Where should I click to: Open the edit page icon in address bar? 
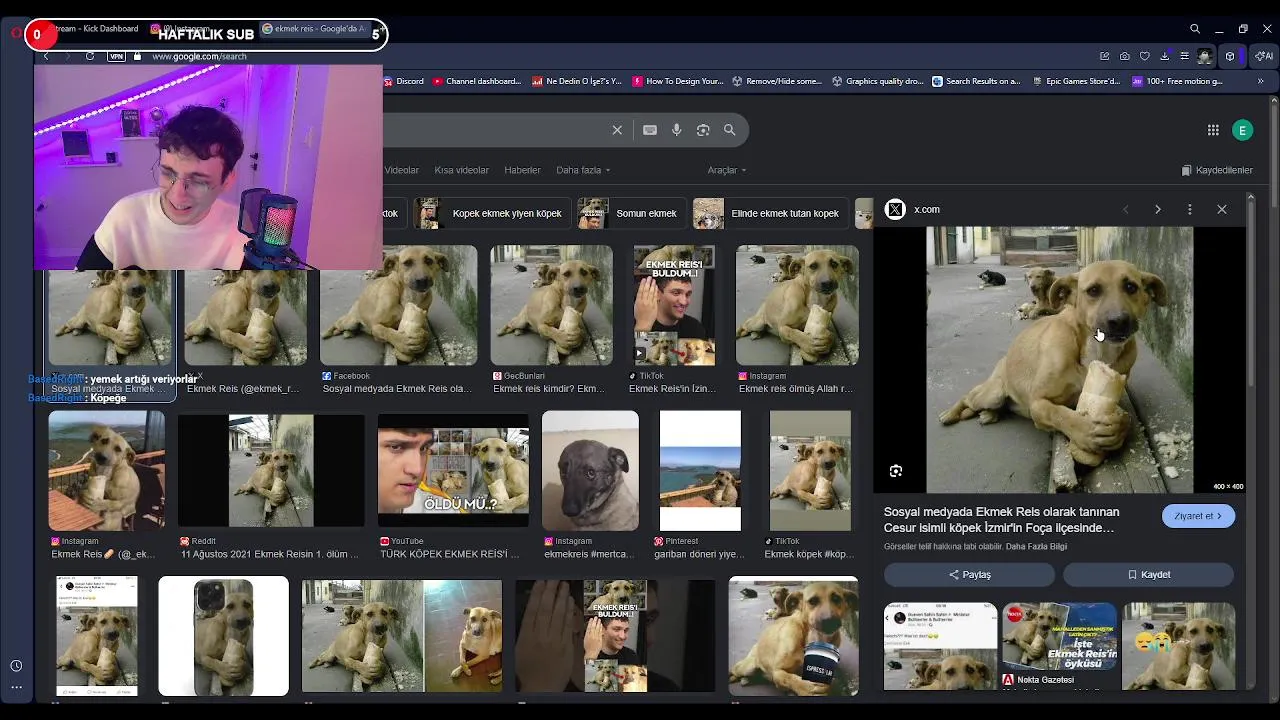1104,56
